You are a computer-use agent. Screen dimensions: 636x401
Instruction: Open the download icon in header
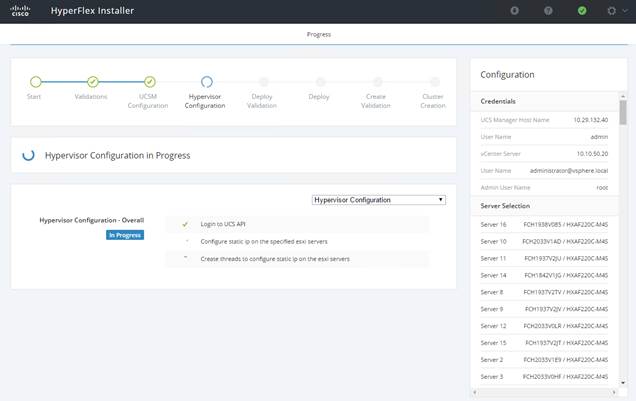pos(514,11)
